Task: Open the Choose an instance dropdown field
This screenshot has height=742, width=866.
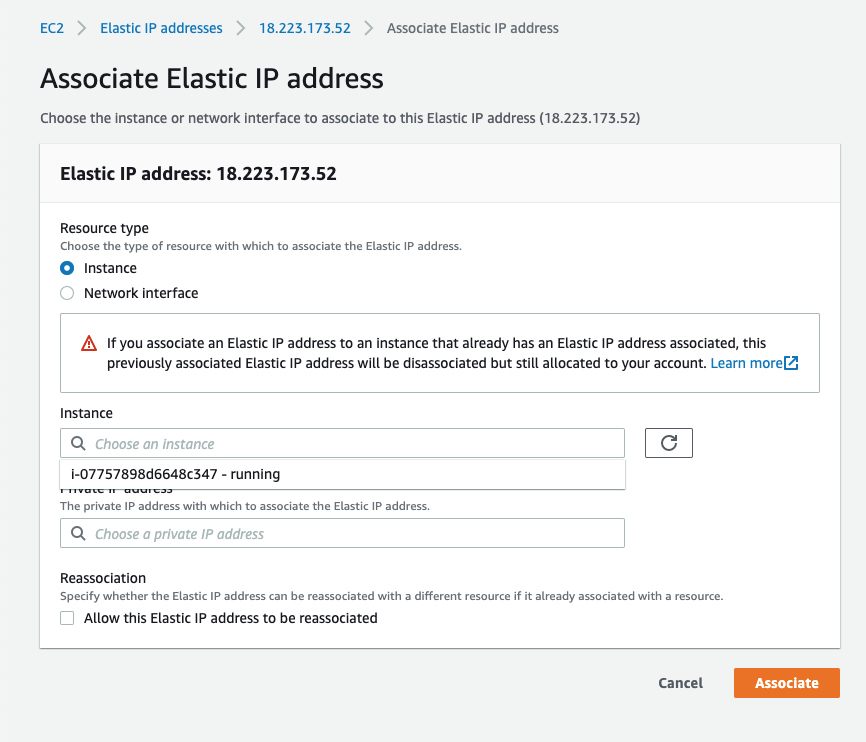Action: point(350,444)
